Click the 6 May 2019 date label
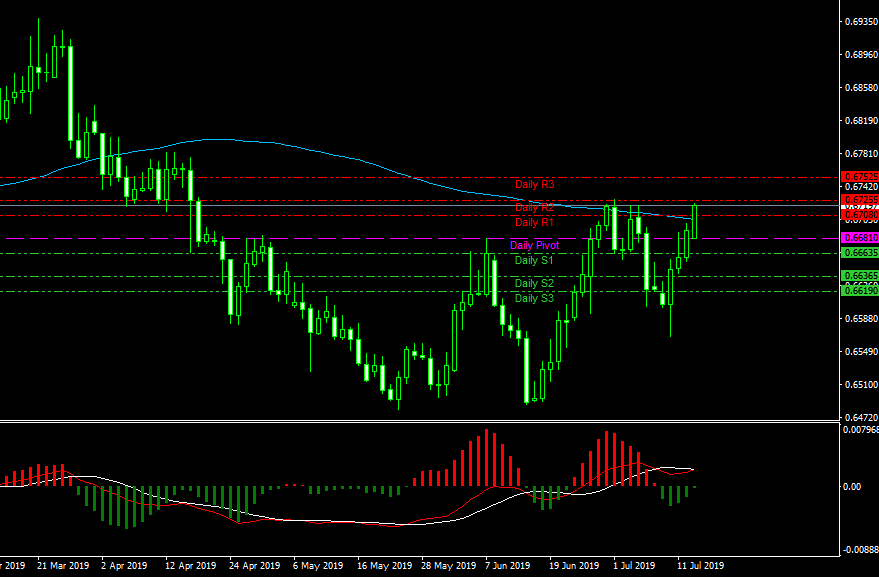Image resolution: width=879 pixels, height=577 pixels. [318, 566]
